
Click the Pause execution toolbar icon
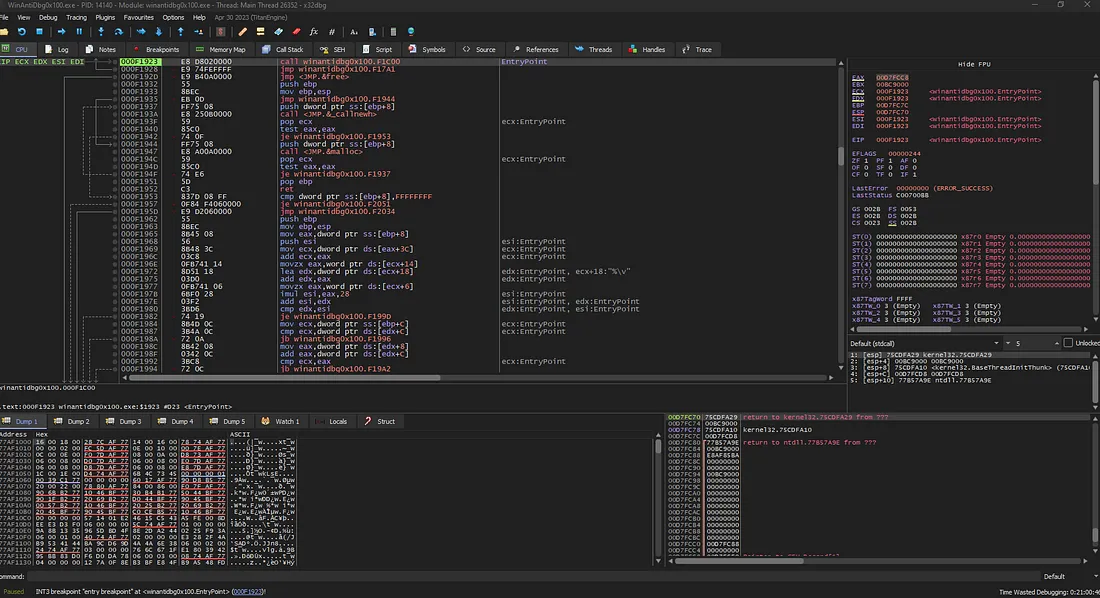(x=79, y=32)
